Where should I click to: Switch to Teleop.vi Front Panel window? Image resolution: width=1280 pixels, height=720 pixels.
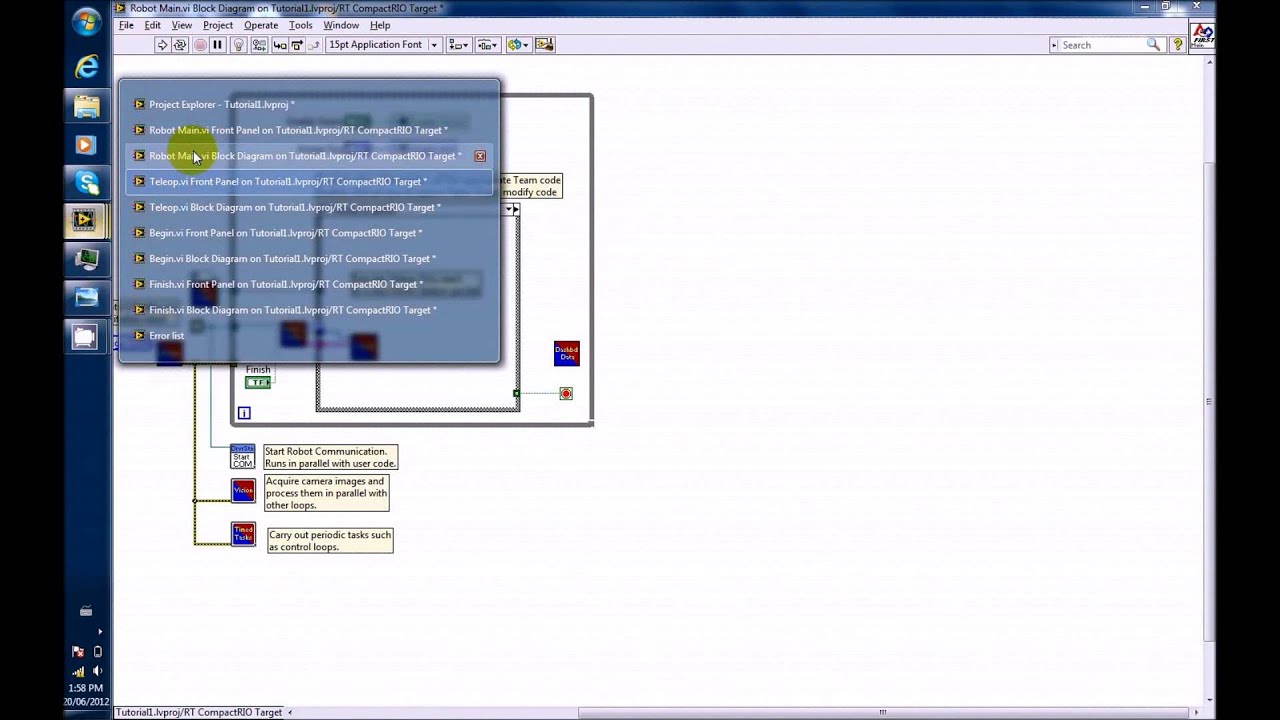coord(309,182)
